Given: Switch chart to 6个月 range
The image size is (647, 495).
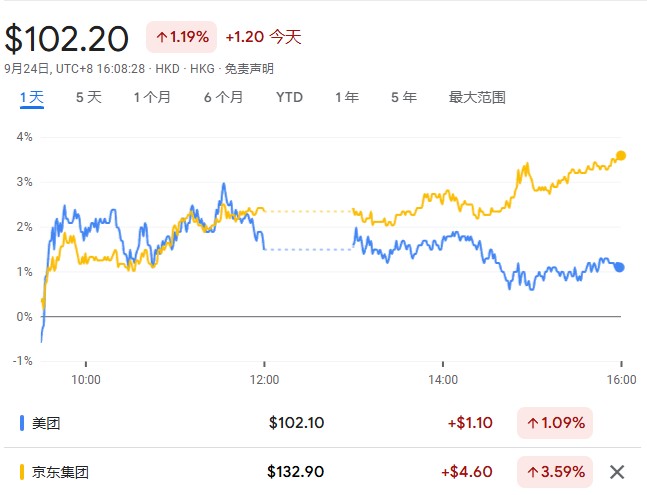Looking at the screenshot, I should (x=223, y=97).
